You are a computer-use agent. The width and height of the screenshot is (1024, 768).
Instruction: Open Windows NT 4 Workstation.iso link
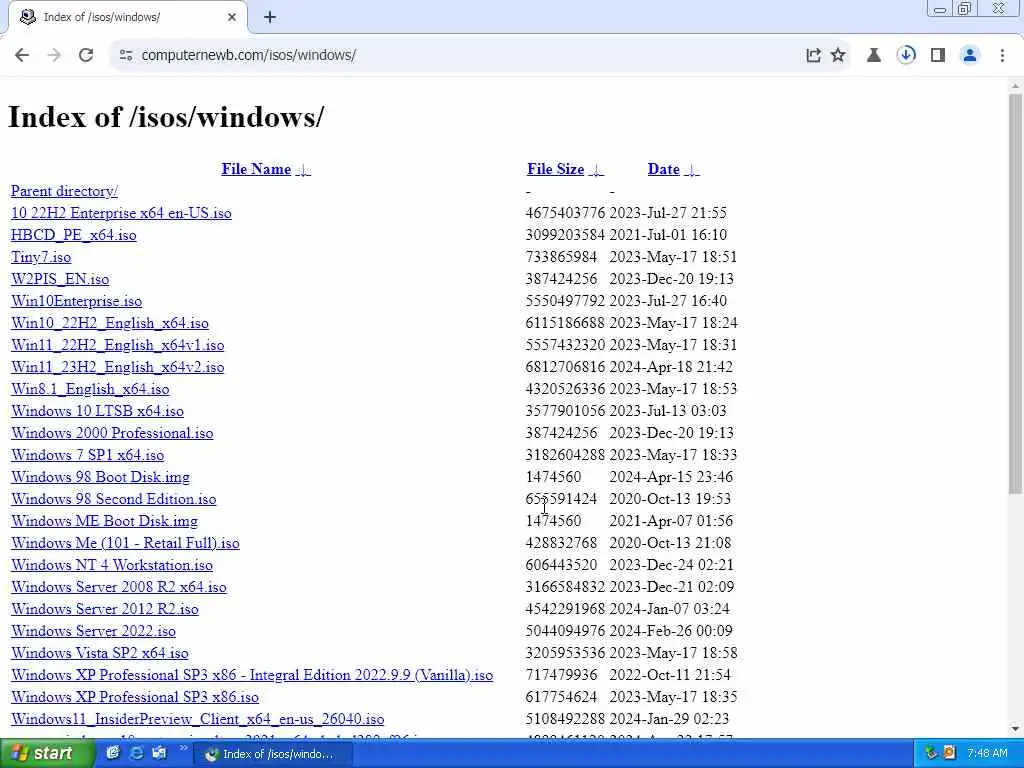point(112,565)
